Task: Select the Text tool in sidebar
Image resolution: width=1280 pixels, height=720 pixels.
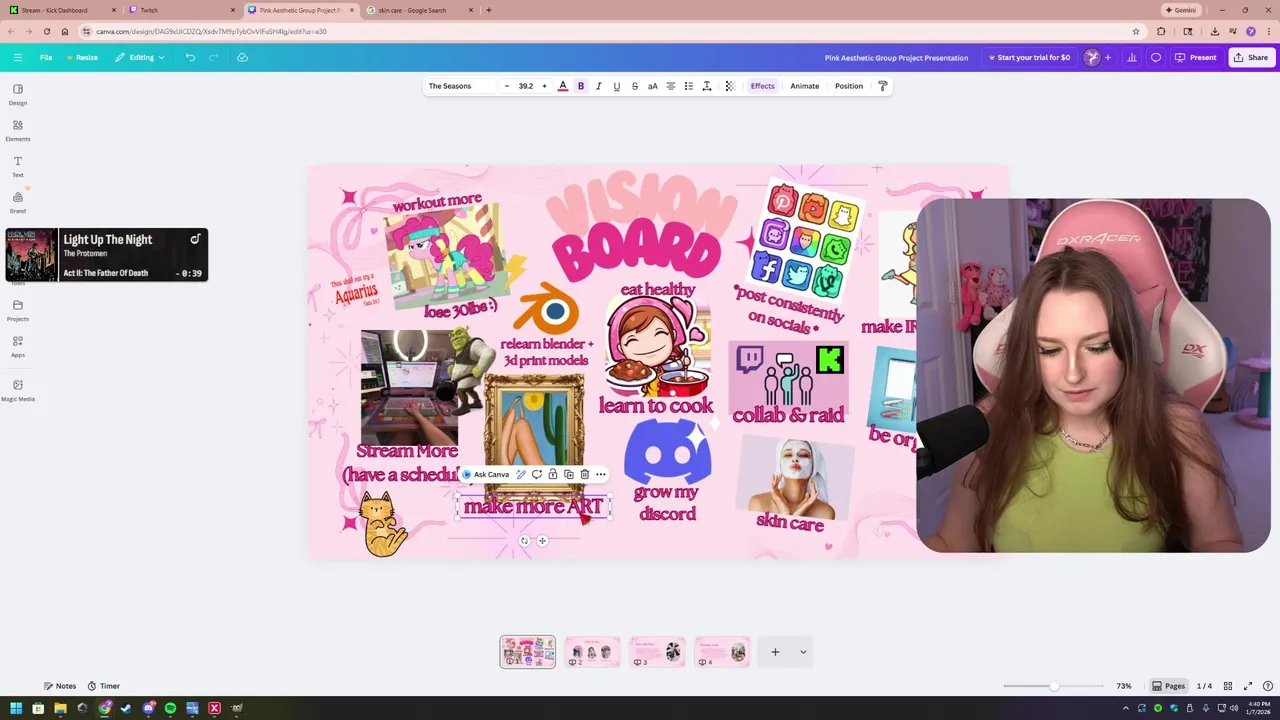Action: (x=18, y=167)
